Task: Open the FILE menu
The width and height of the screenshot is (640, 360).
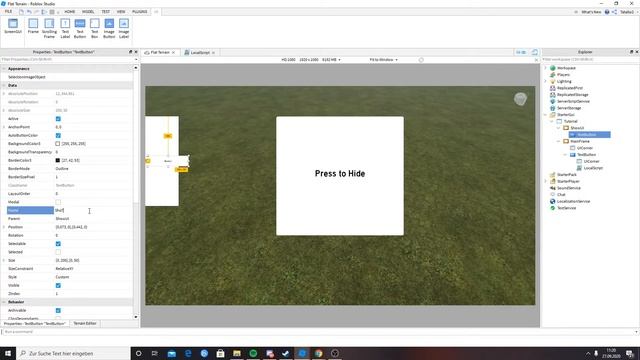Action: click(x=8, y=12)
